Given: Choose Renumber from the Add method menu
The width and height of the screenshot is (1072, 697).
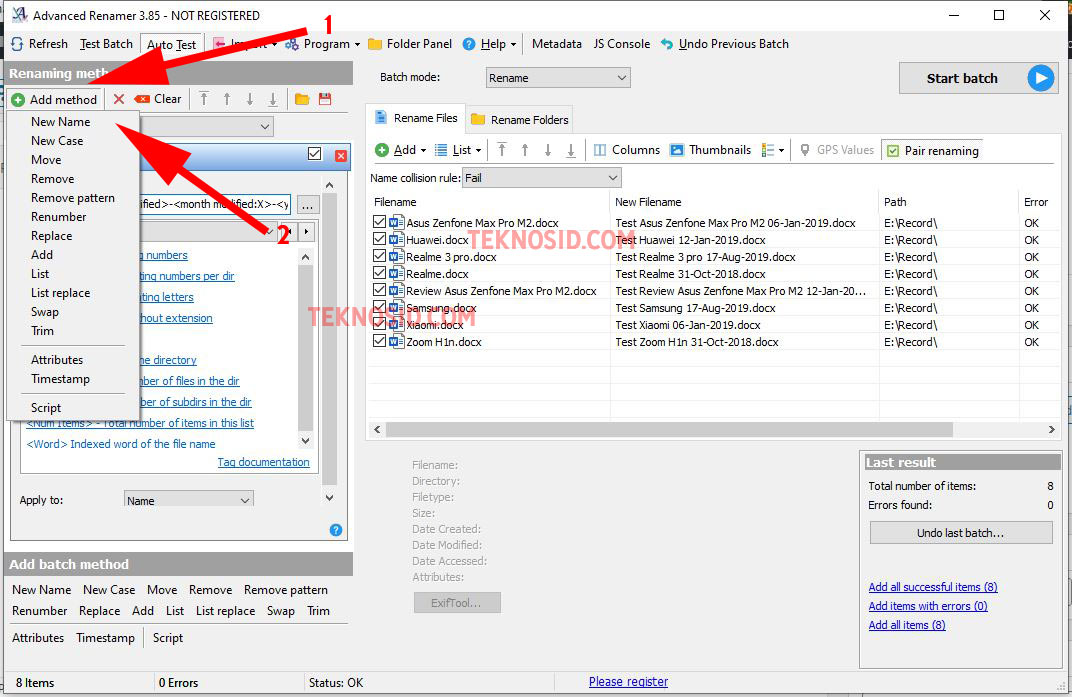Looking at the screenshot, I should coord(58,217).
